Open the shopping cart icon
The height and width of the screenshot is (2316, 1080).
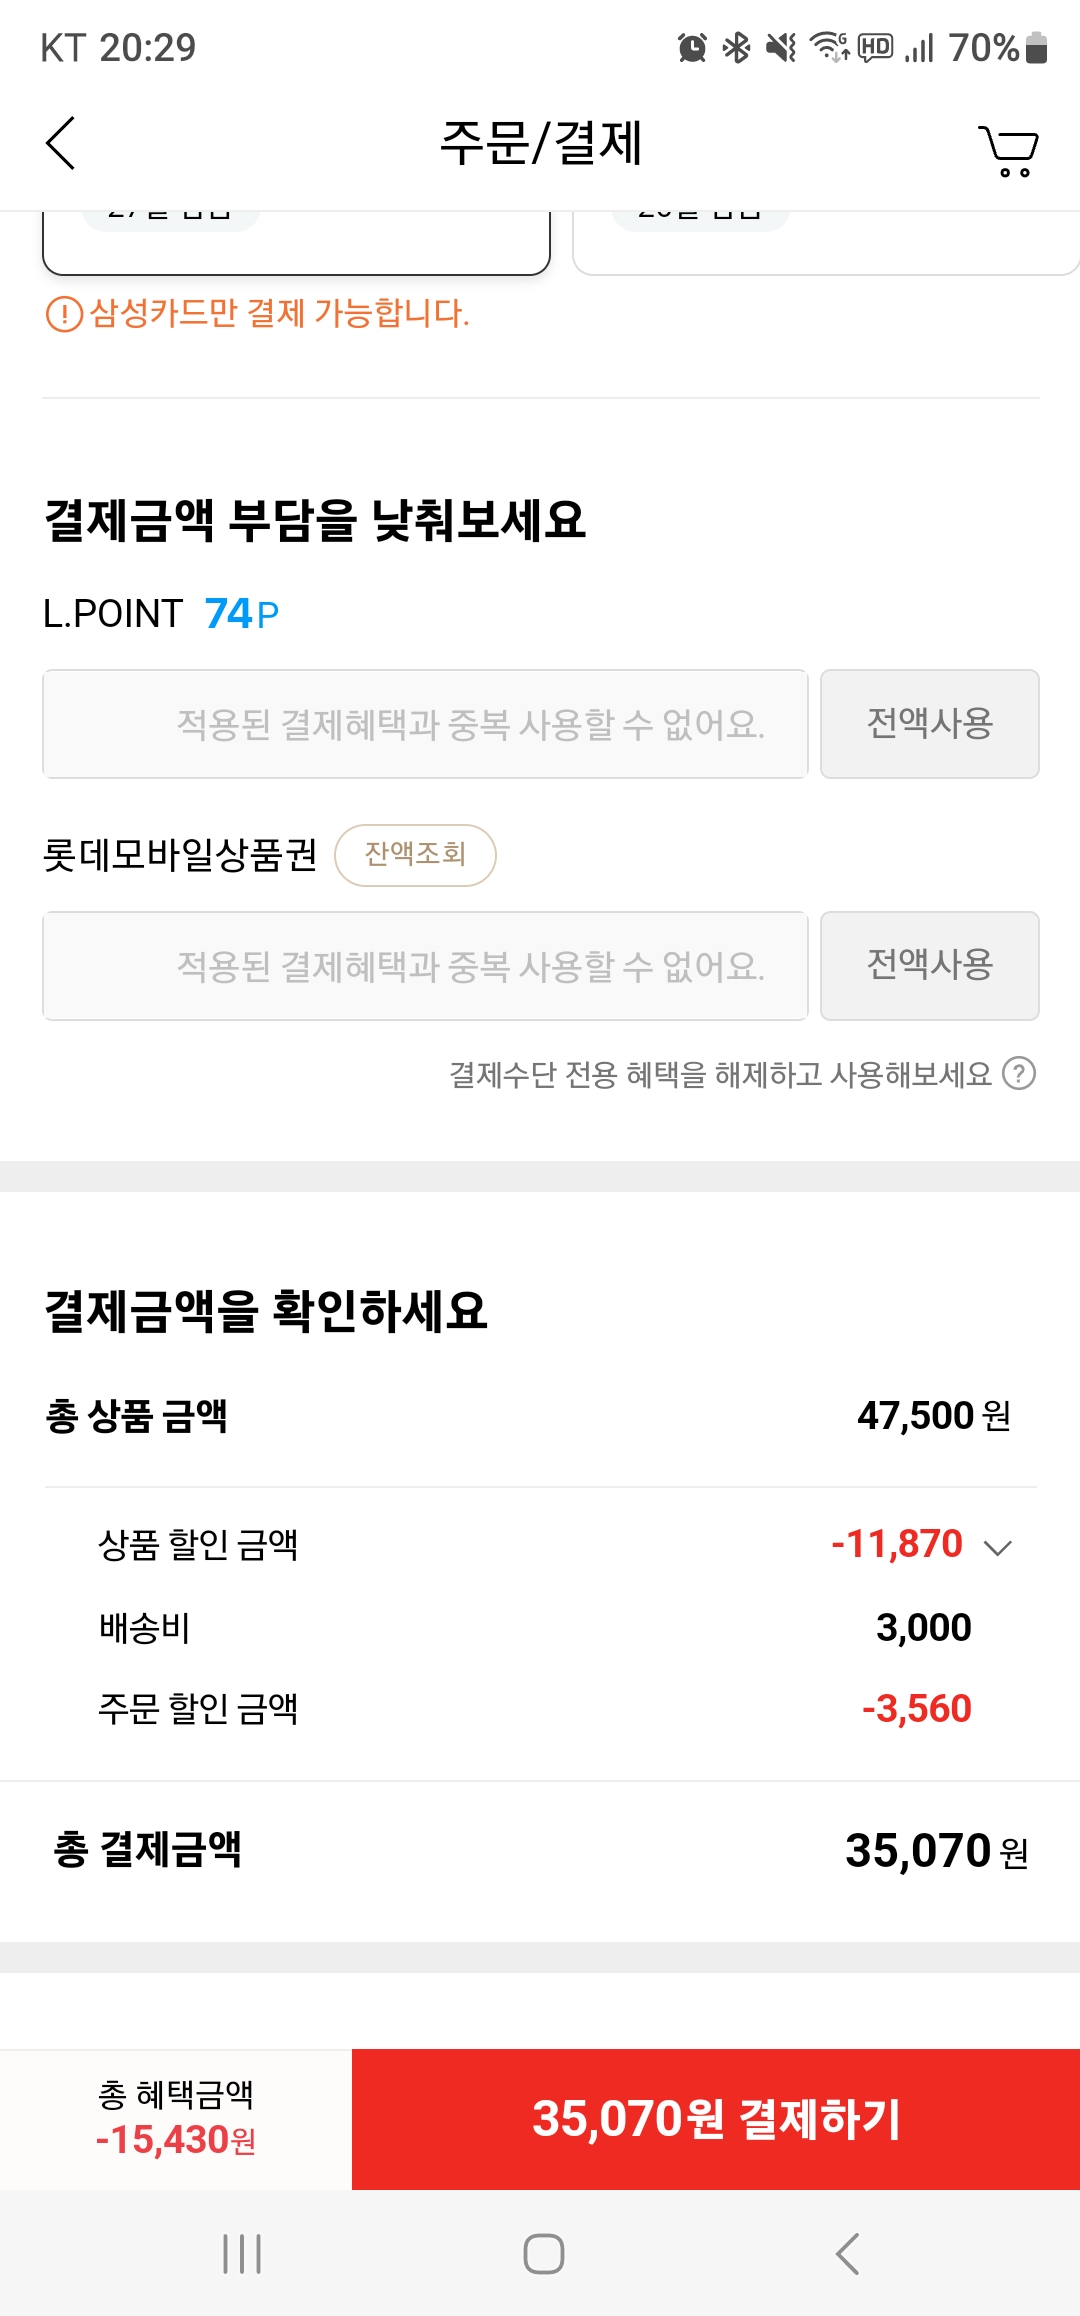(1008, 150)
